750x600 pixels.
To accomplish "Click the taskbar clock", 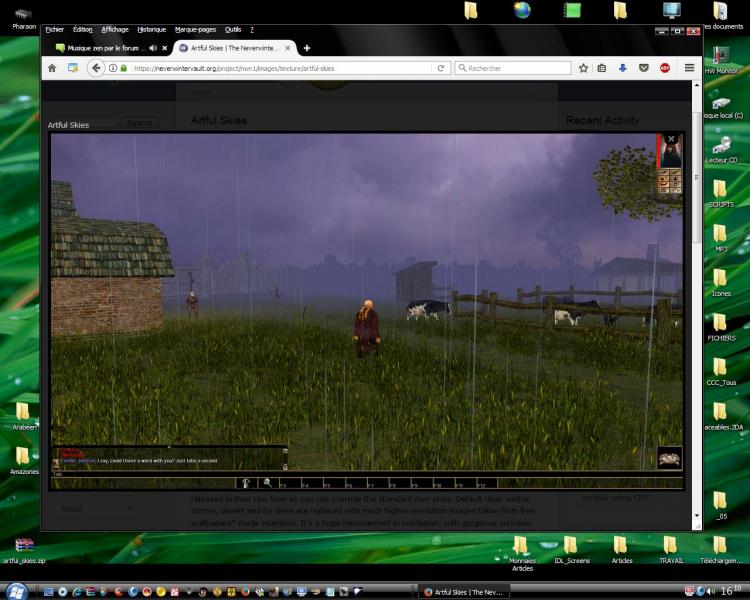I will [730, 591].
